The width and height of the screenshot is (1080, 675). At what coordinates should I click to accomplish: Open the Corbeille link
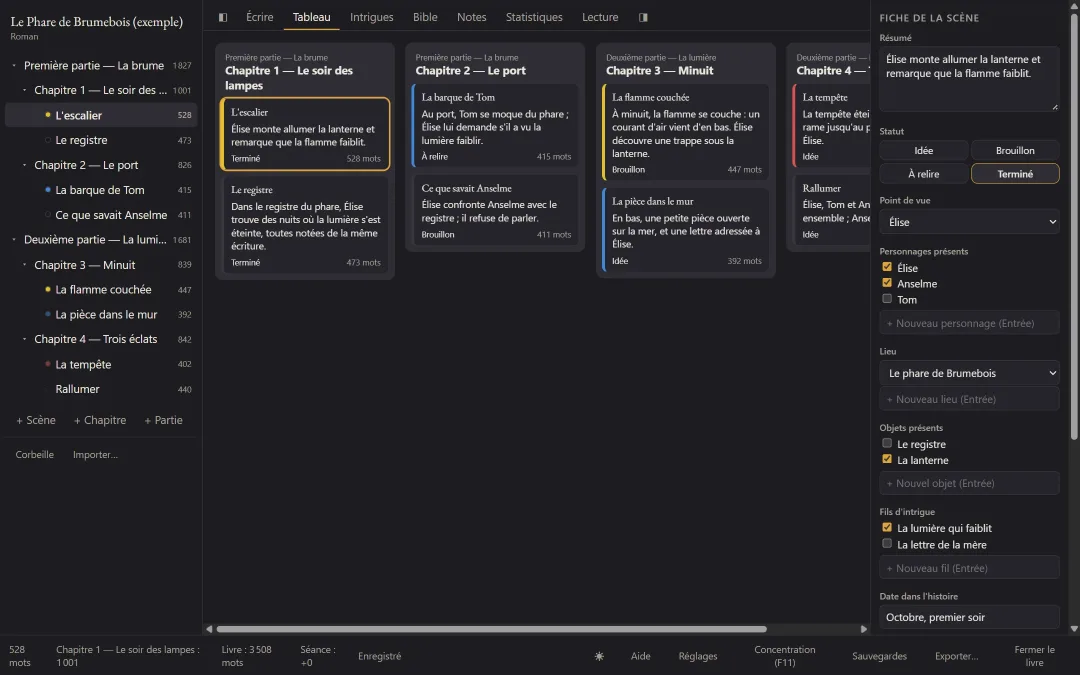click(x=34, y=455)
